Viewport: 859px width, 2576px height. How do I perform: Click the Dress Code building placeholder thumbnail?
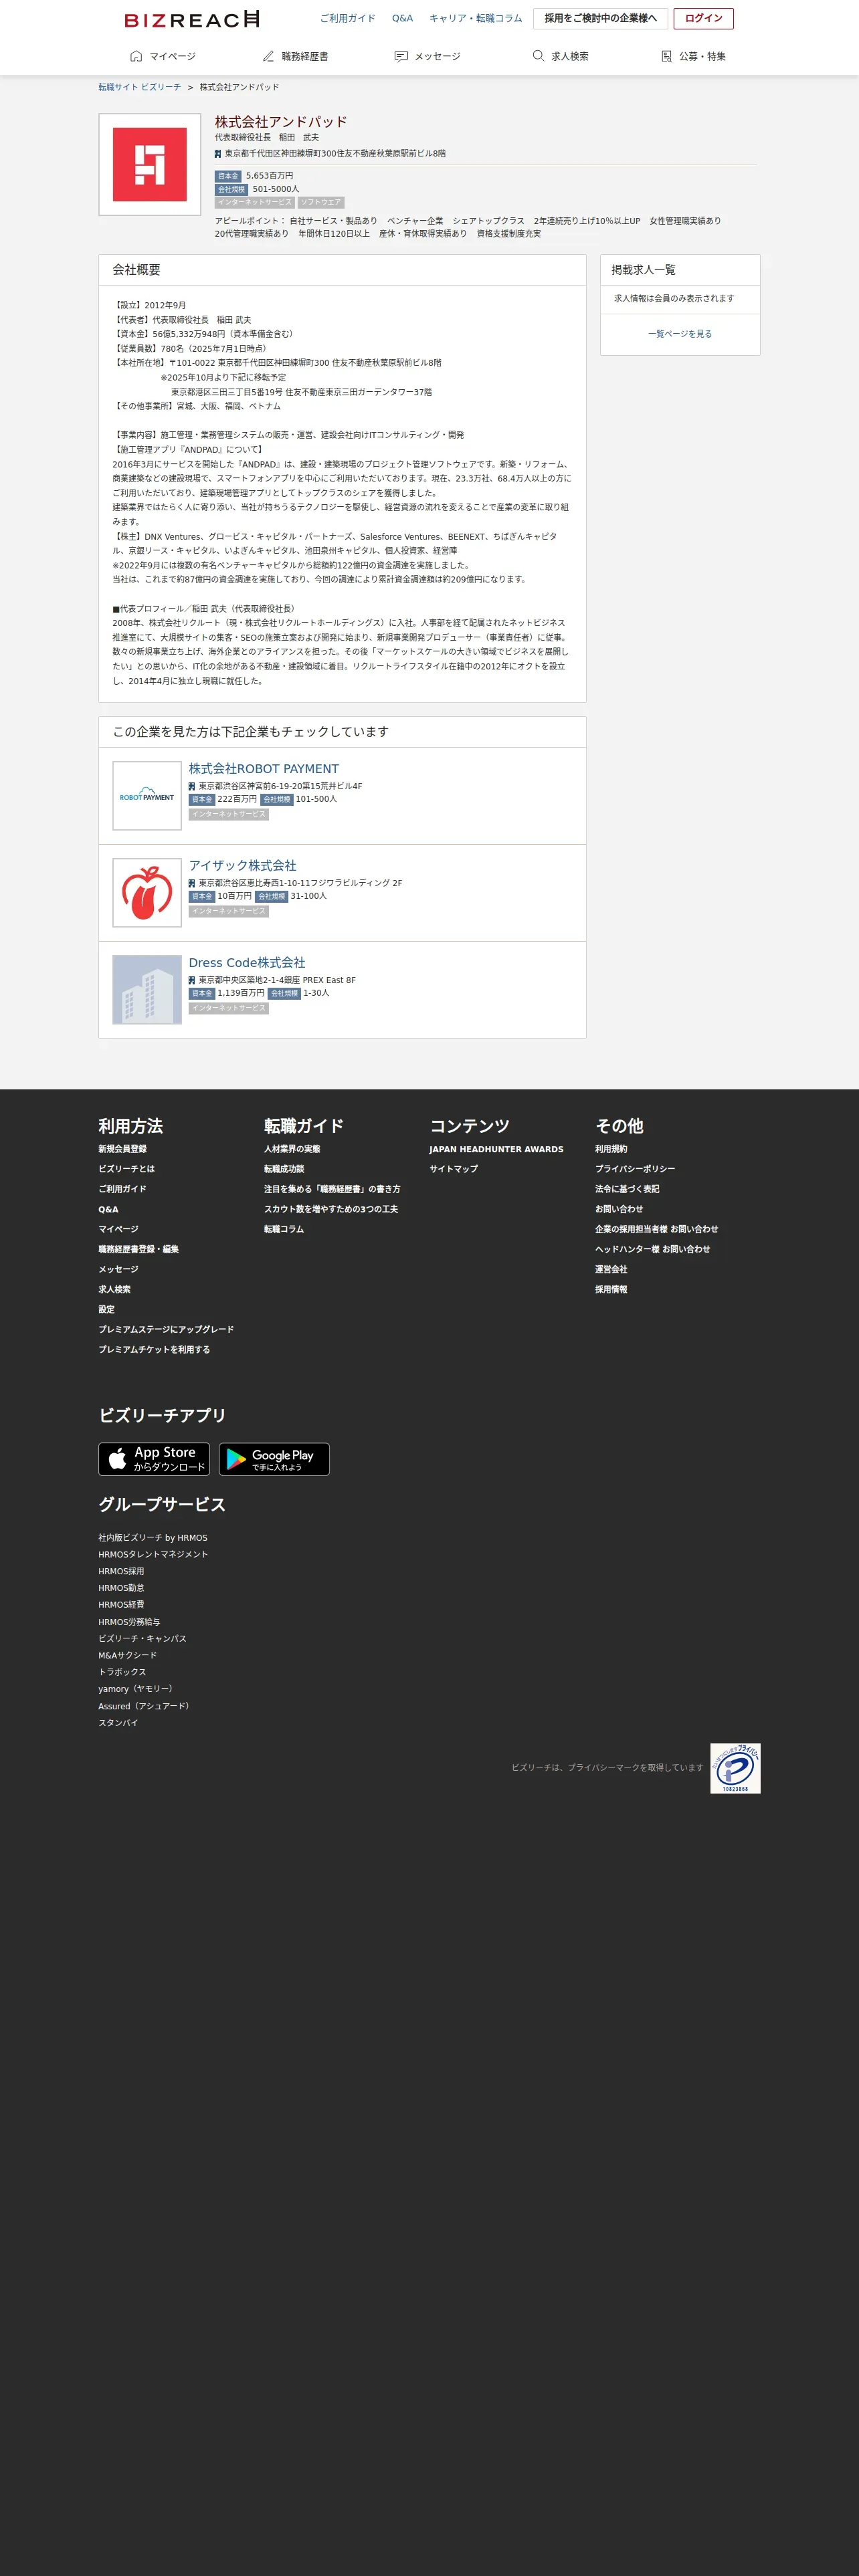(147, 990)
